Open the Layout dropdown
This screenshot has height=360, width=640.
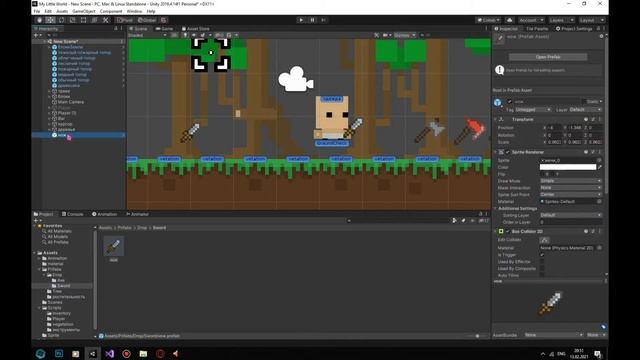tap(592, 20)
